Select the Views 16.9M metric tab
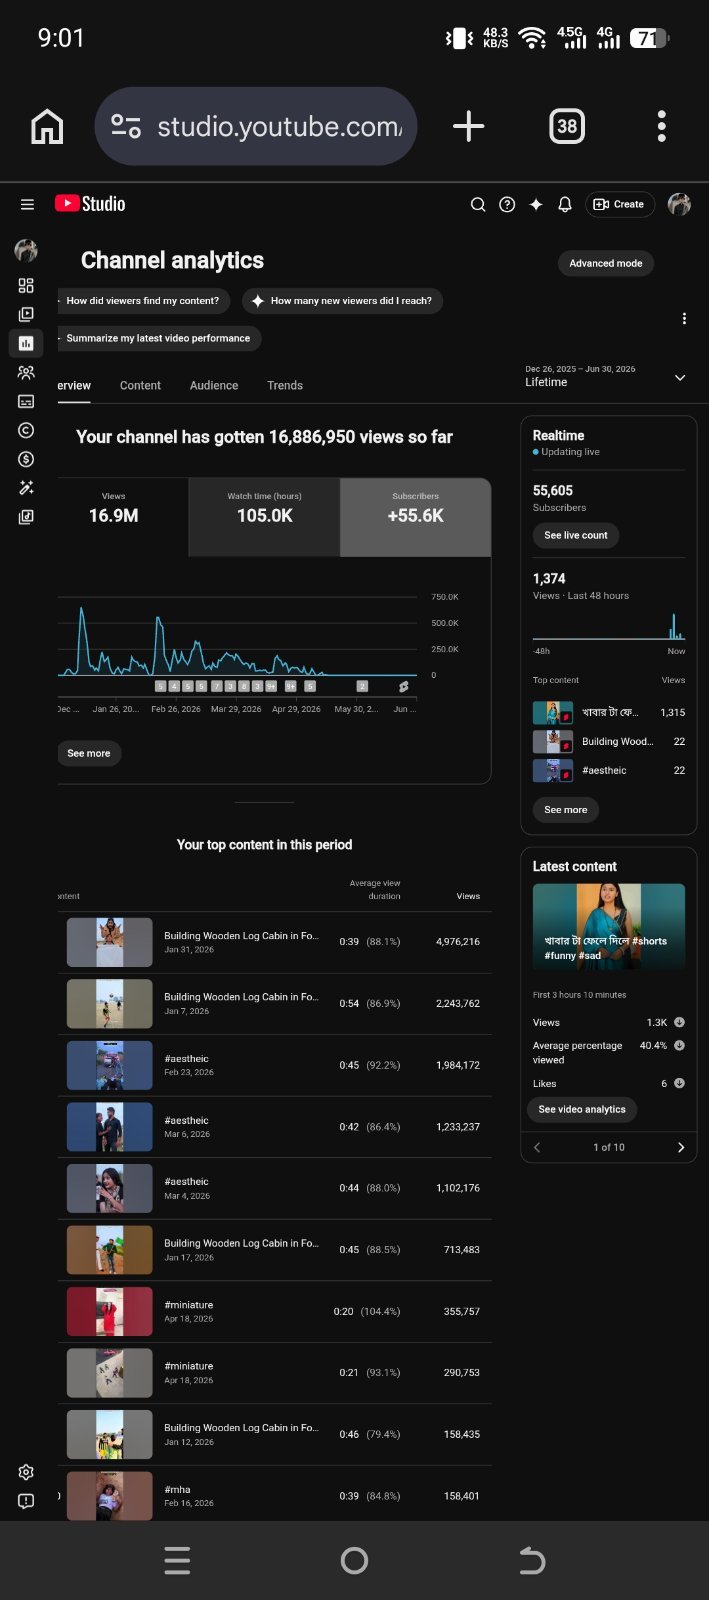709x1600 pixels. coord(123,516)
